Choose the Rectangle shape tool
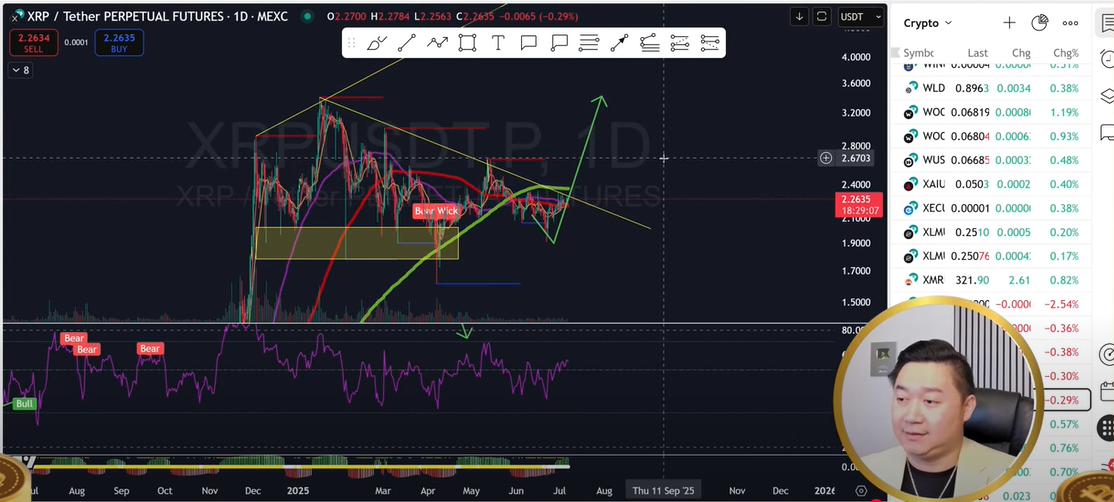This screenshot has width=1114, height=502. coord(467,43)
